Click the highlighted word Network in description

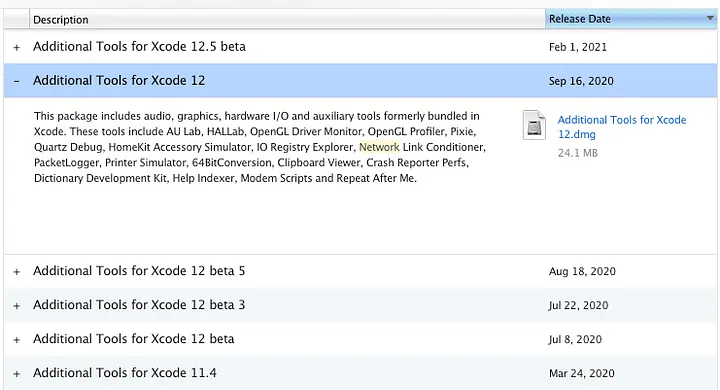click(x=379, y=147)
